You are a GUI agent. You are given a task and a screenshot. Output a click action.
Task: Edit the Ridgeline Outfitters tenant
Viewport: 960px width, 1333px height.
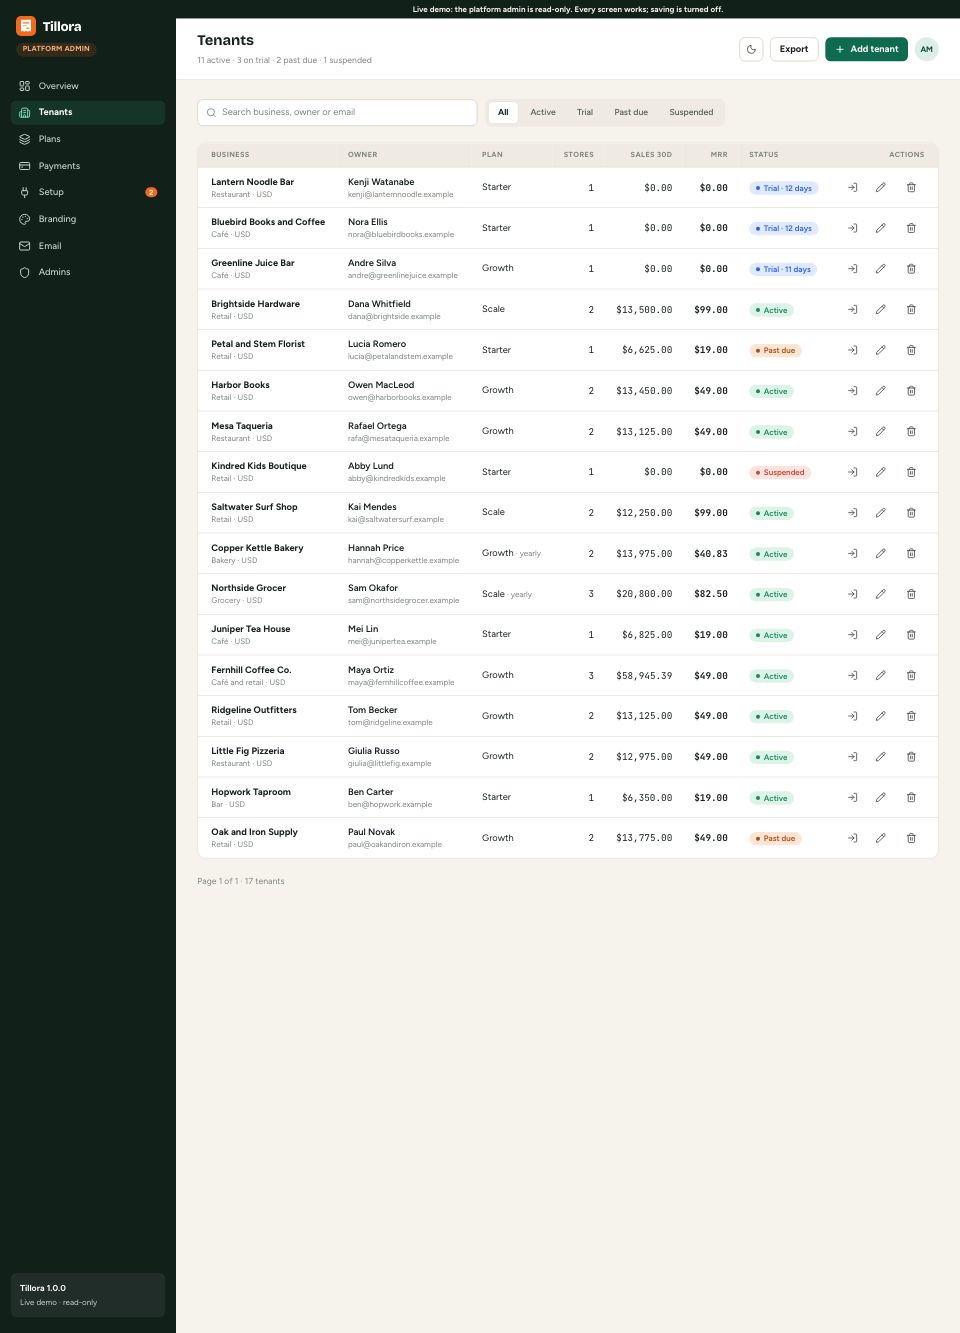(x=881, y=716)
